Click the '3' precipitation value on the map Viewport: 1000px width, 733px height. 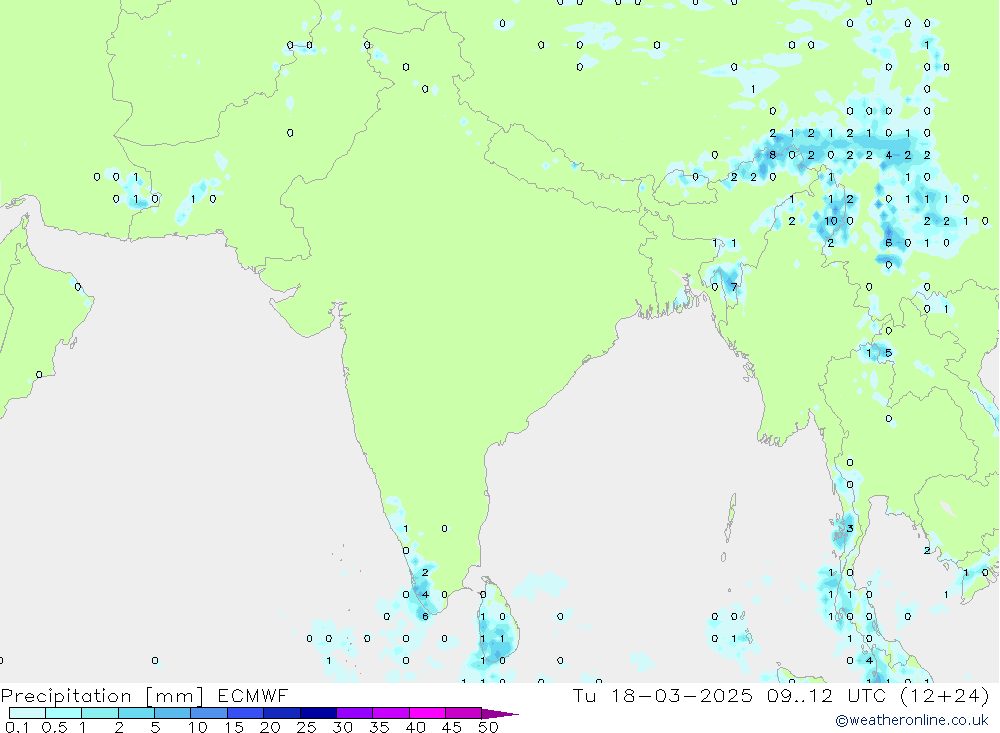coord(849,529)
